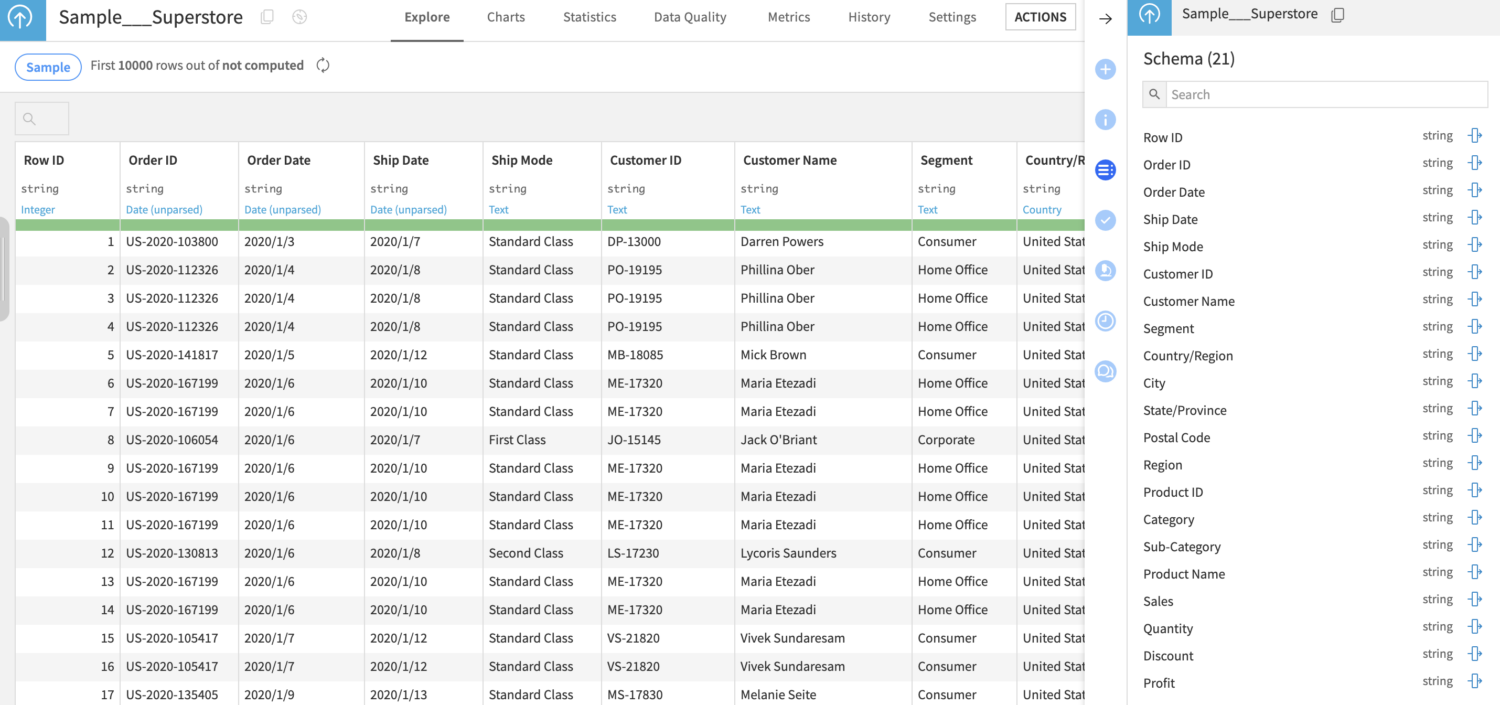Open the Row ID column header menu
Screen dimensions: 1500x705
click(x=44, y=160)
